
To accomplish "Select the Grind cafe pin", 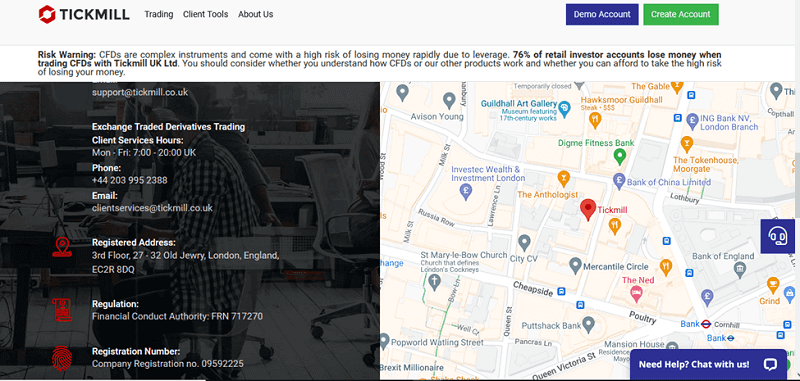I will click(x=773, y=285).
